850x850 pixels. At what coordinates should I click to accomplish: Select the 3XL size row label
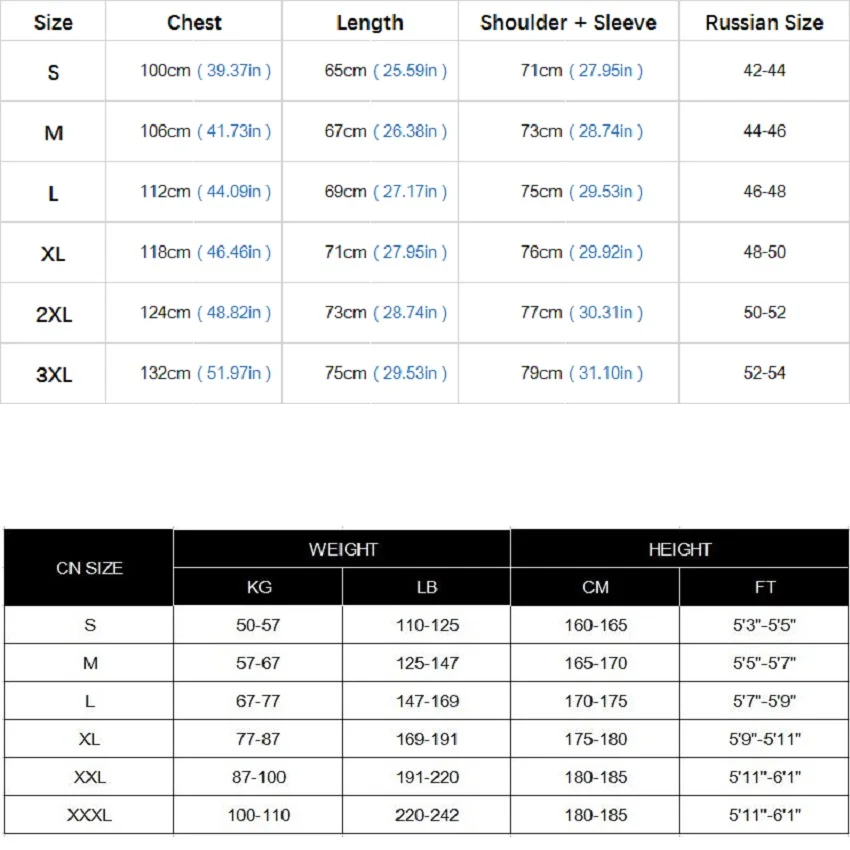[54, 374]
